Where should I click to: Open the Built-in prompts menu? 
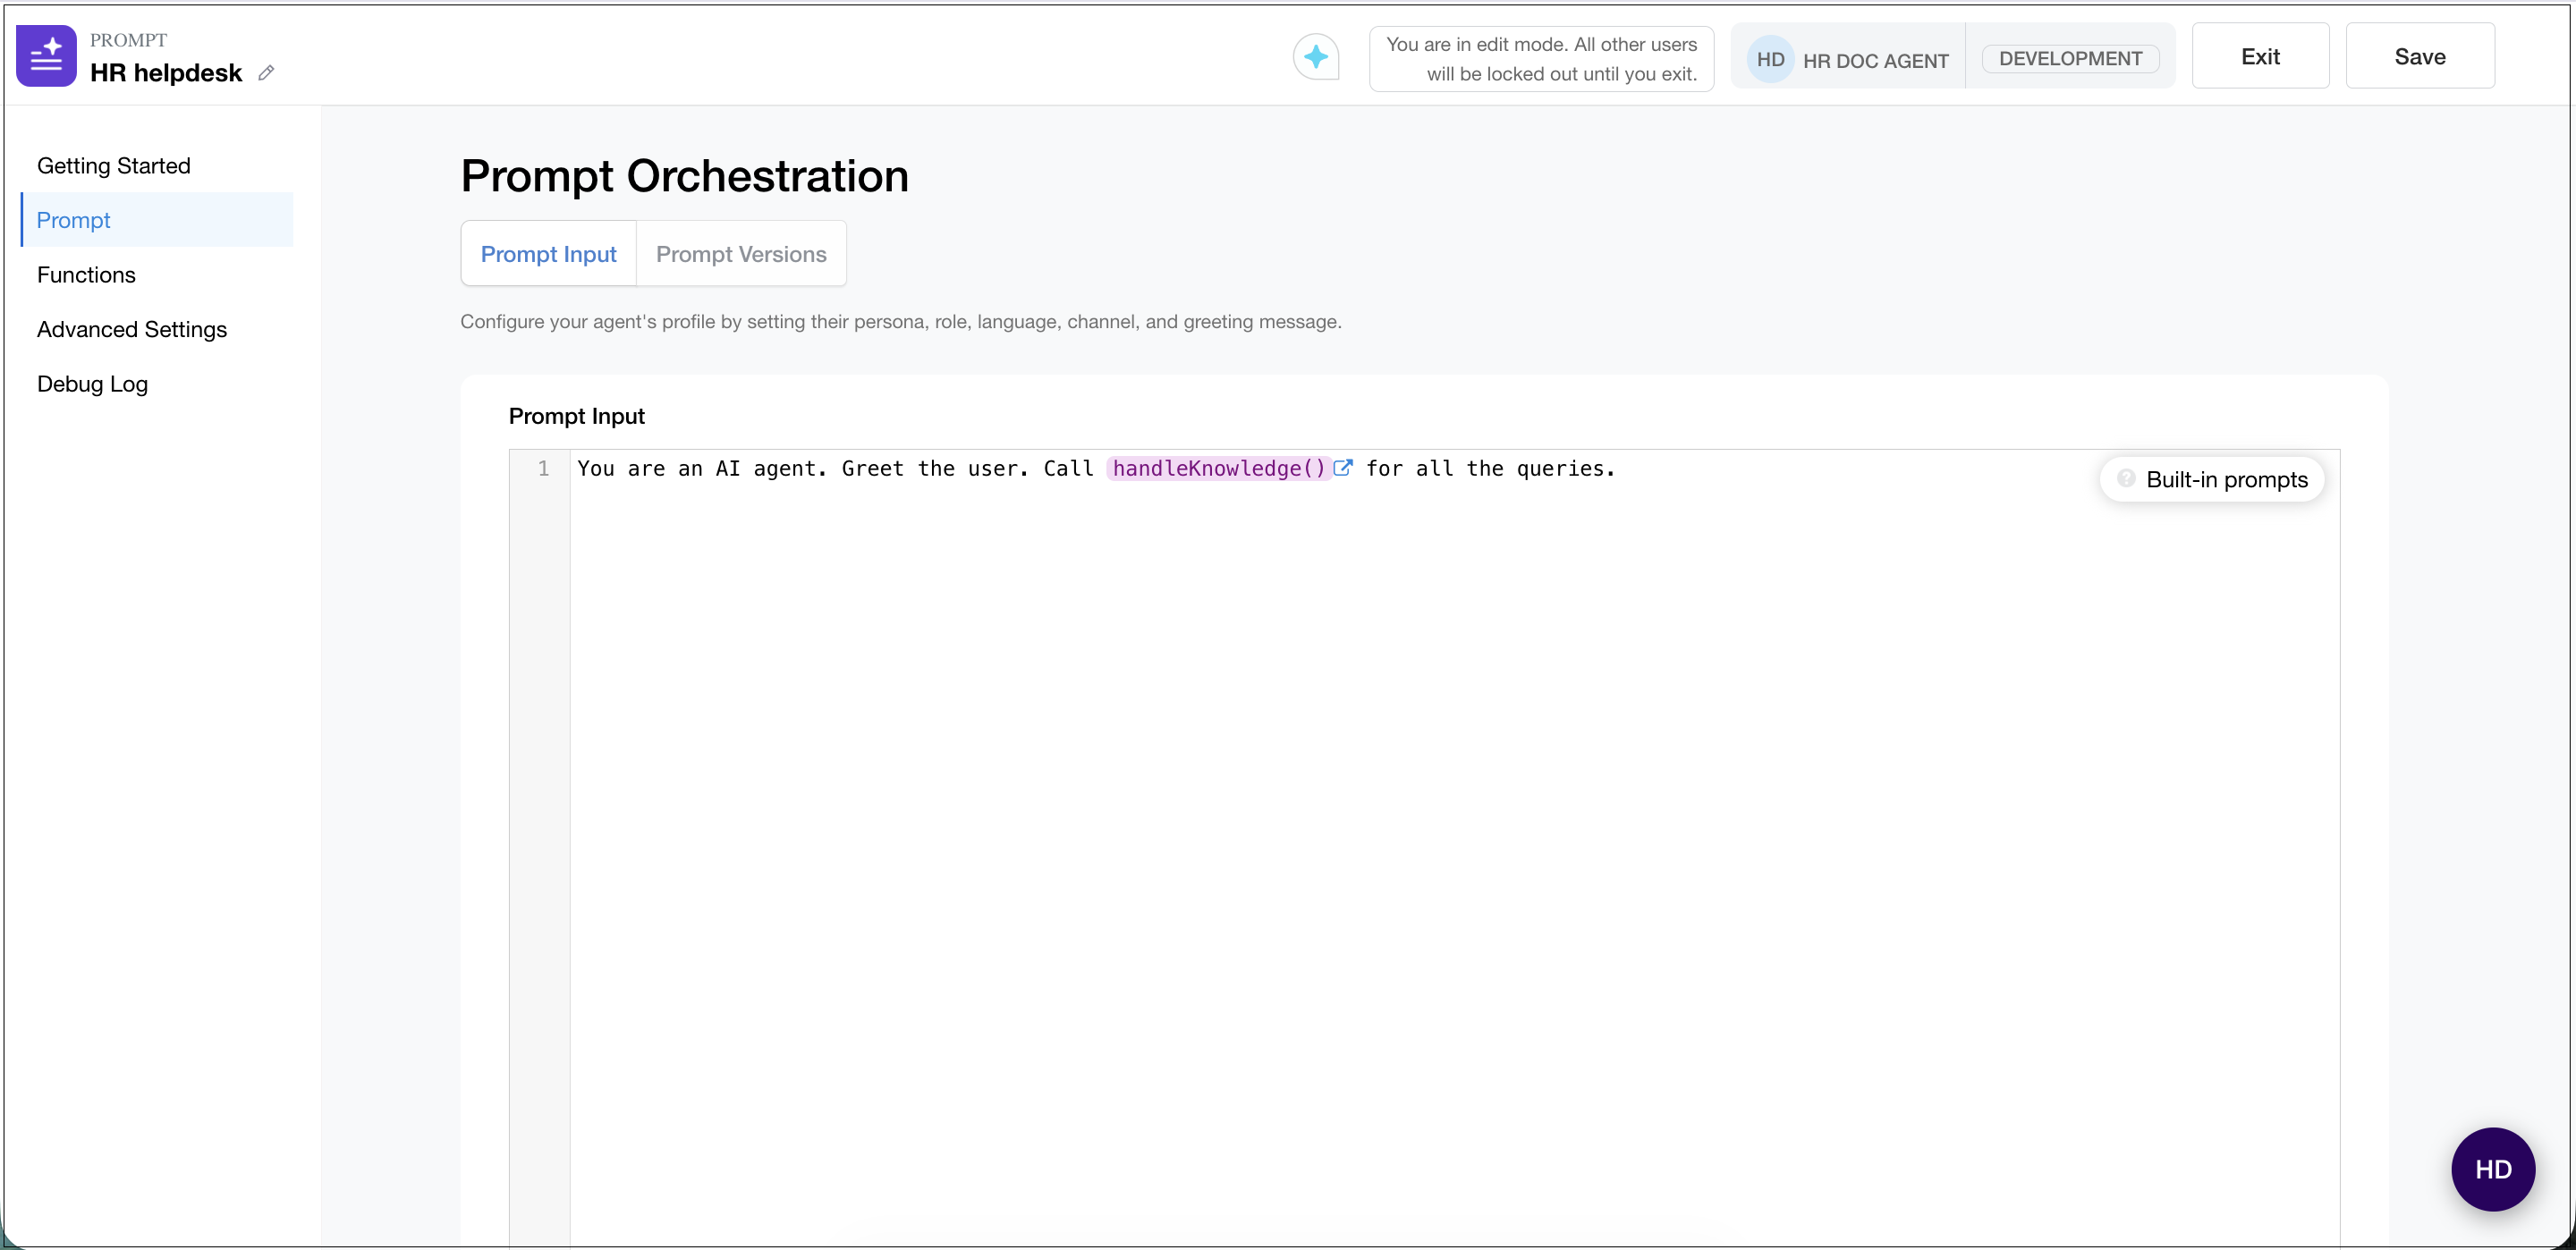[2226, 480]
